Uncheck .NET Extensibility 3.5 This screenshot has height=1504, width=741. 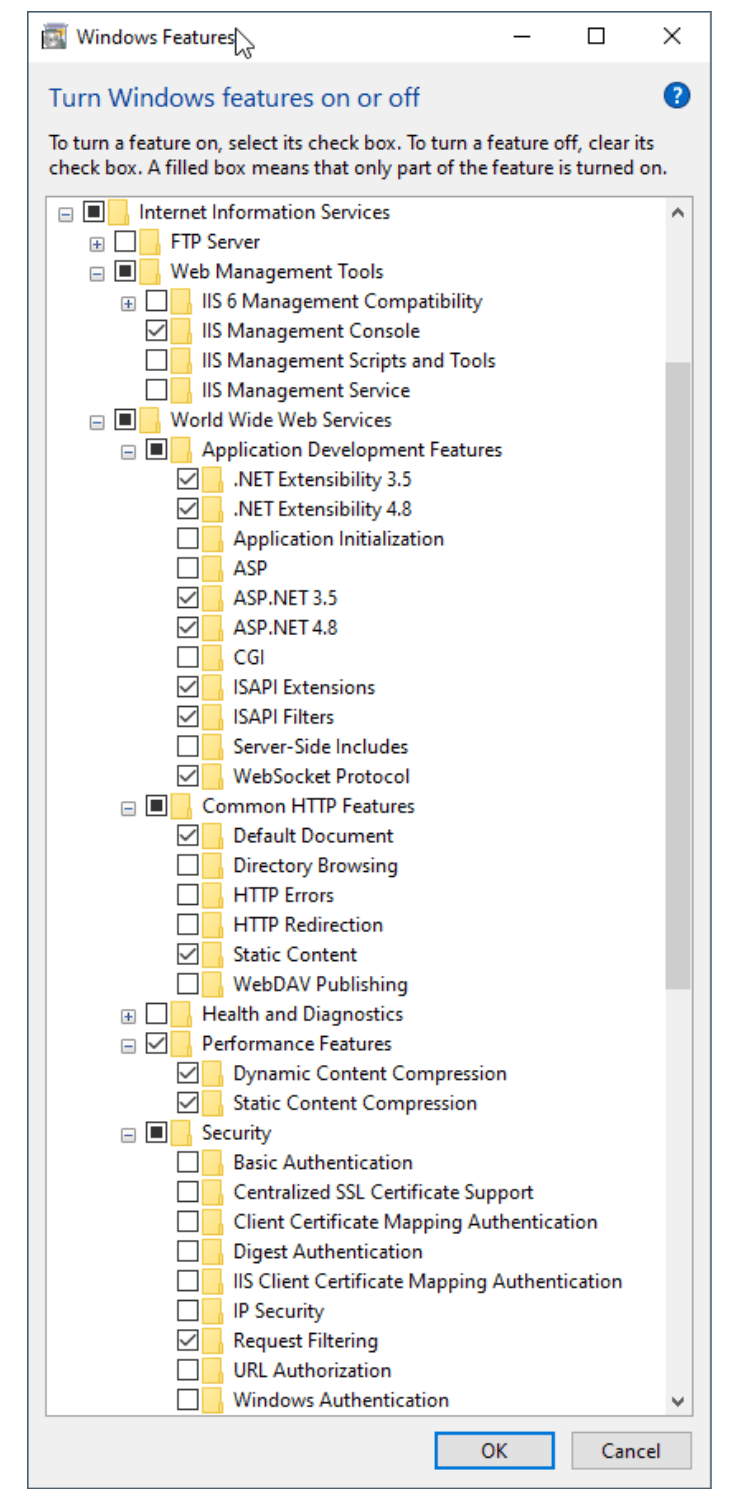(x=187, y=480)
